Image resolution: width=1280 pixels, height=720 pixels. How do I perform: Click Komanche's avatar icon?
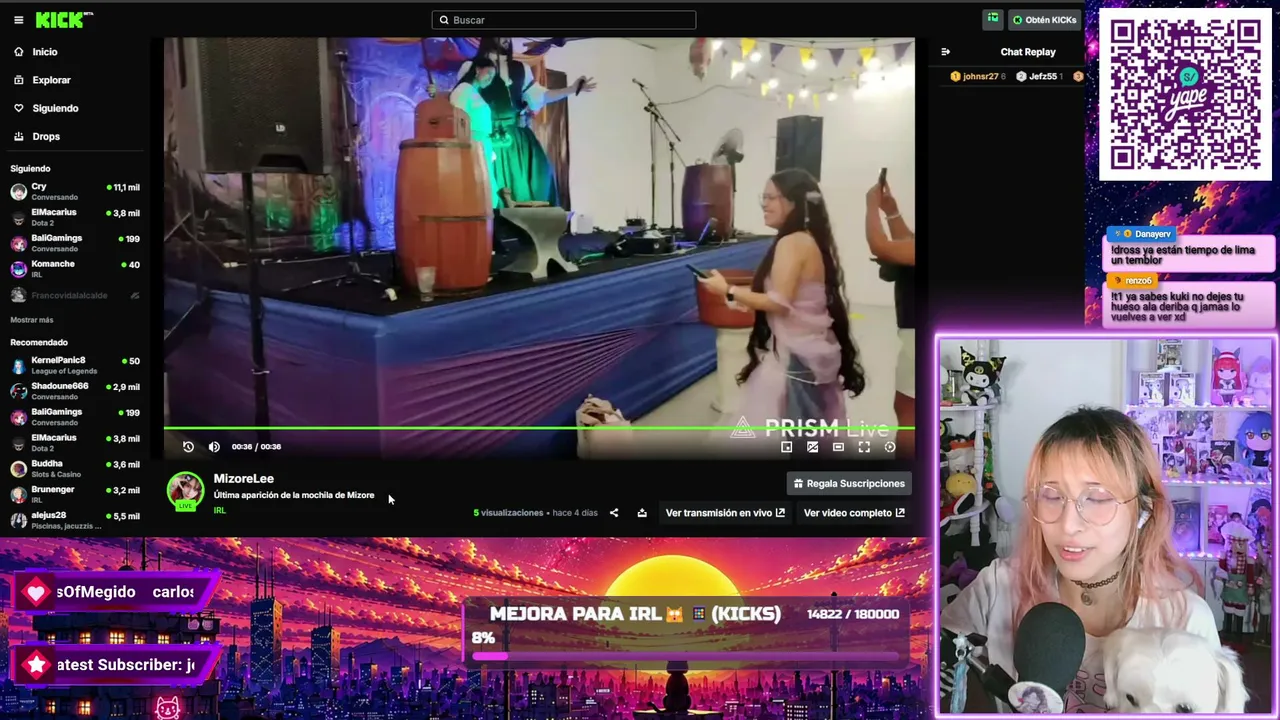tap(18, 269)
